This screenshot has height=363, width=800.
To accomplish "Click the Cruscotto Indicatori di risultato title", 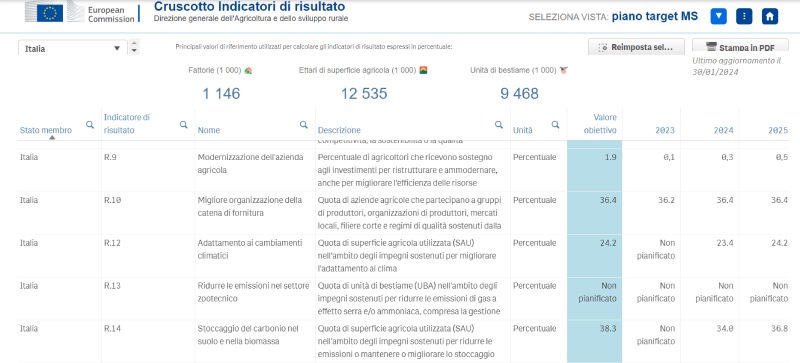I will [x=249, y=7].
